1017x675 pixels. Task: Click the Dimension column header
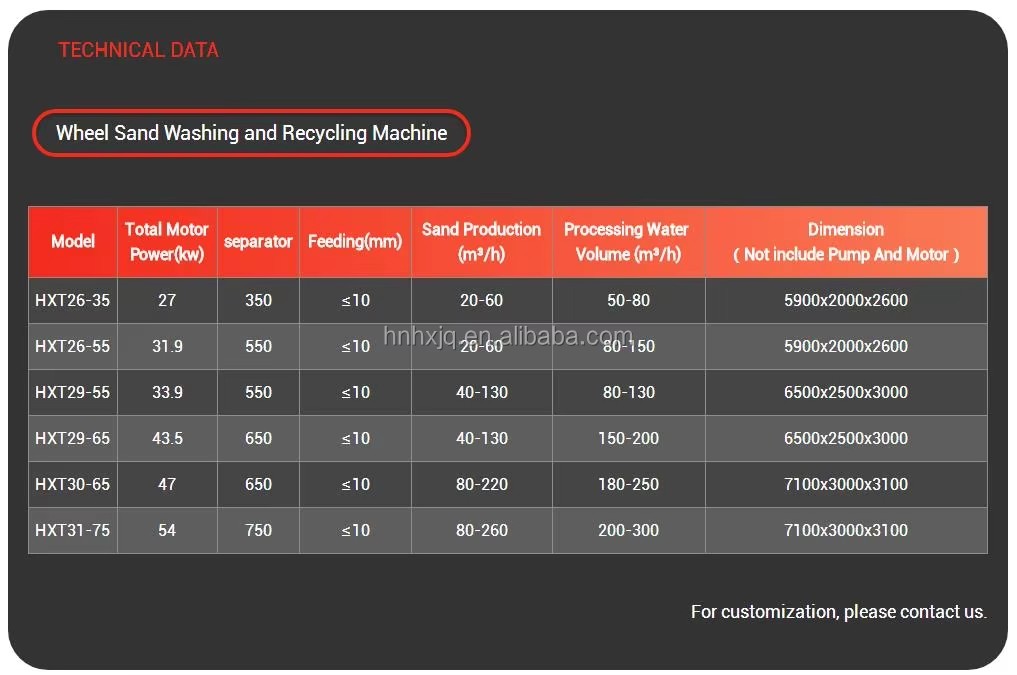coord(846,241)
